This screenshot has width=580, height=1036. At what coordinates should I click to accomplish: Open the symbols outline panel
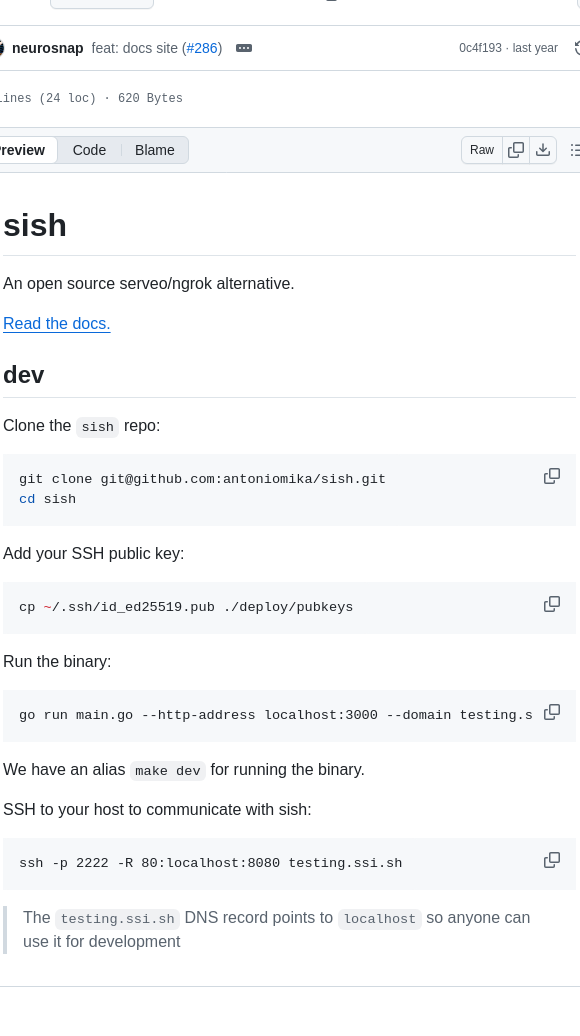[x=575, y=150]
